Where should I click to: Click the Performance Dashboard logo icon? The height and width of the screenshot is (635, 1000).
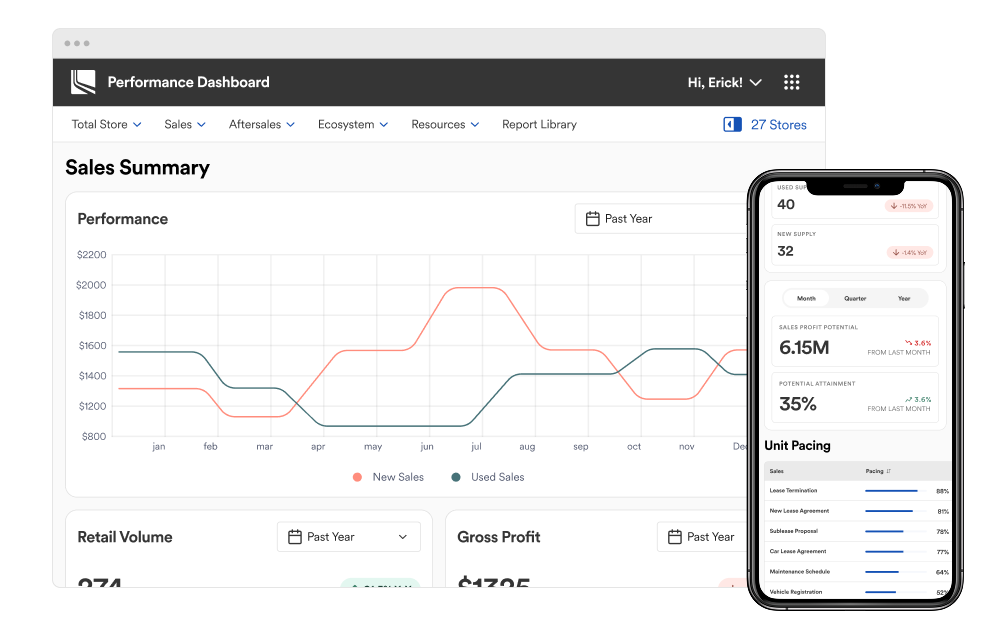(x=83, y=82)
